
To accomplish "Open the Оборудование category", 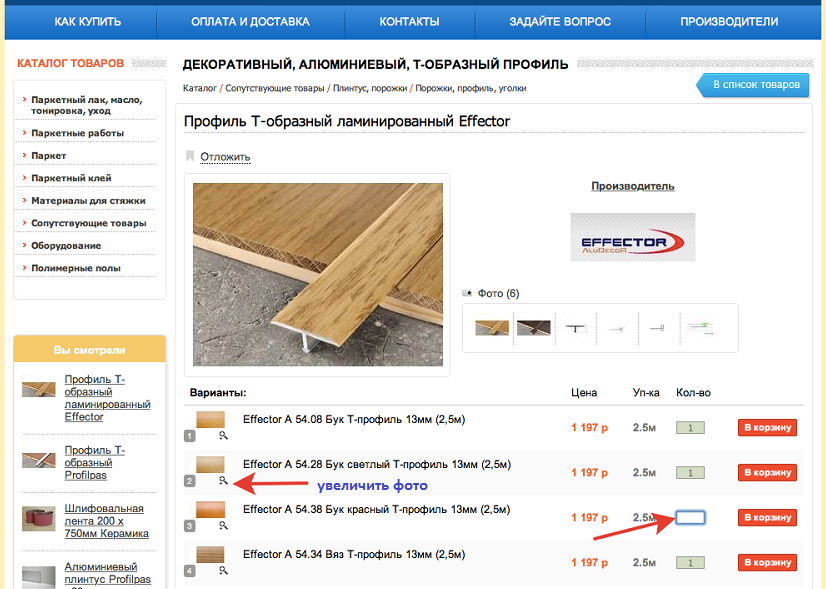I will click(x=66, y=246).
